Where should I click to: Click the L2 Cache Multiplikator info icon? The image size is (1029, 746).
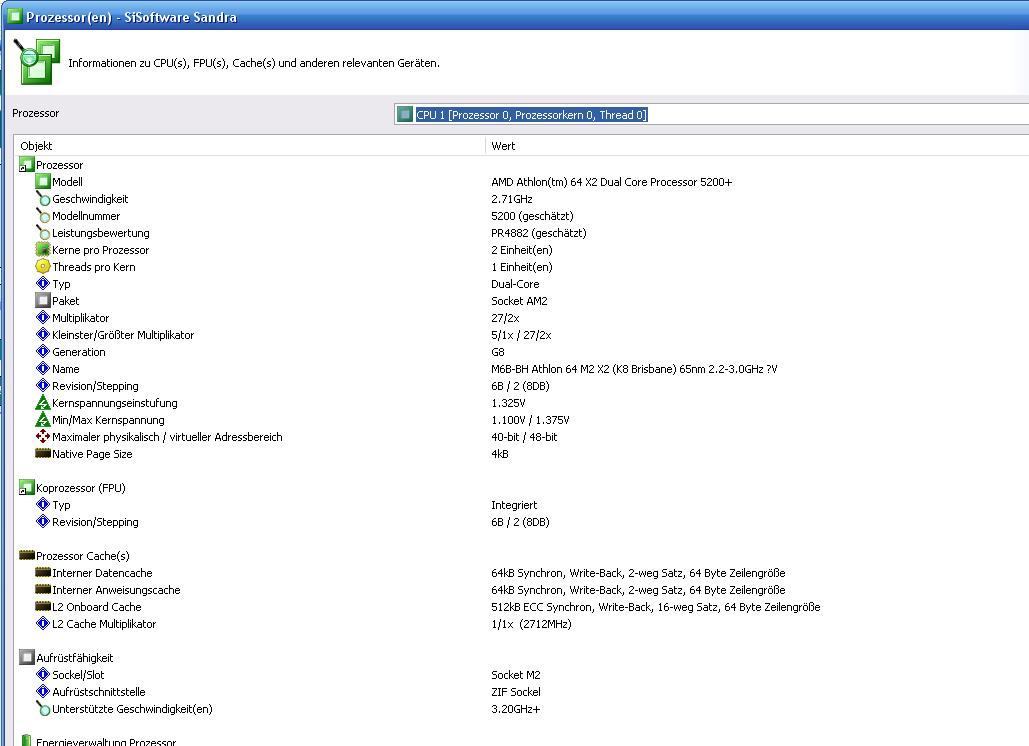(x=43, y=623)
